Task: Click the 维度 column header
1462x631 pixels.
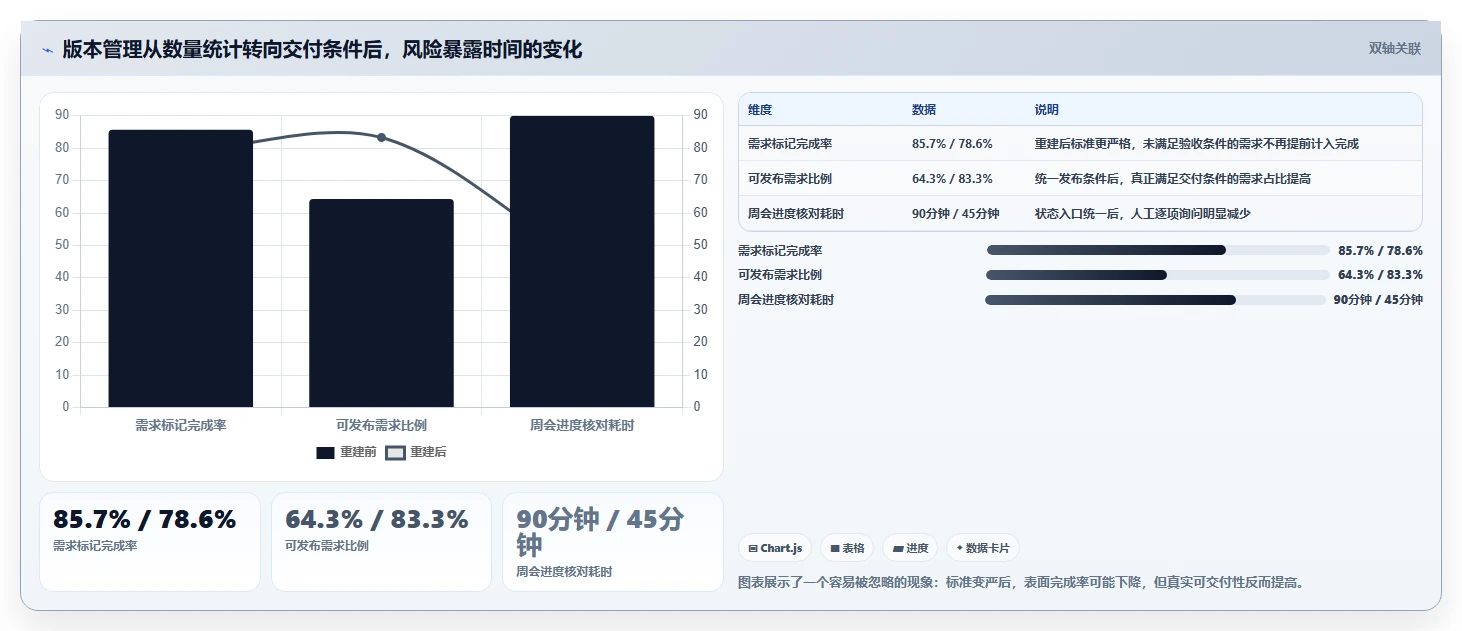Action: point(760,110)
